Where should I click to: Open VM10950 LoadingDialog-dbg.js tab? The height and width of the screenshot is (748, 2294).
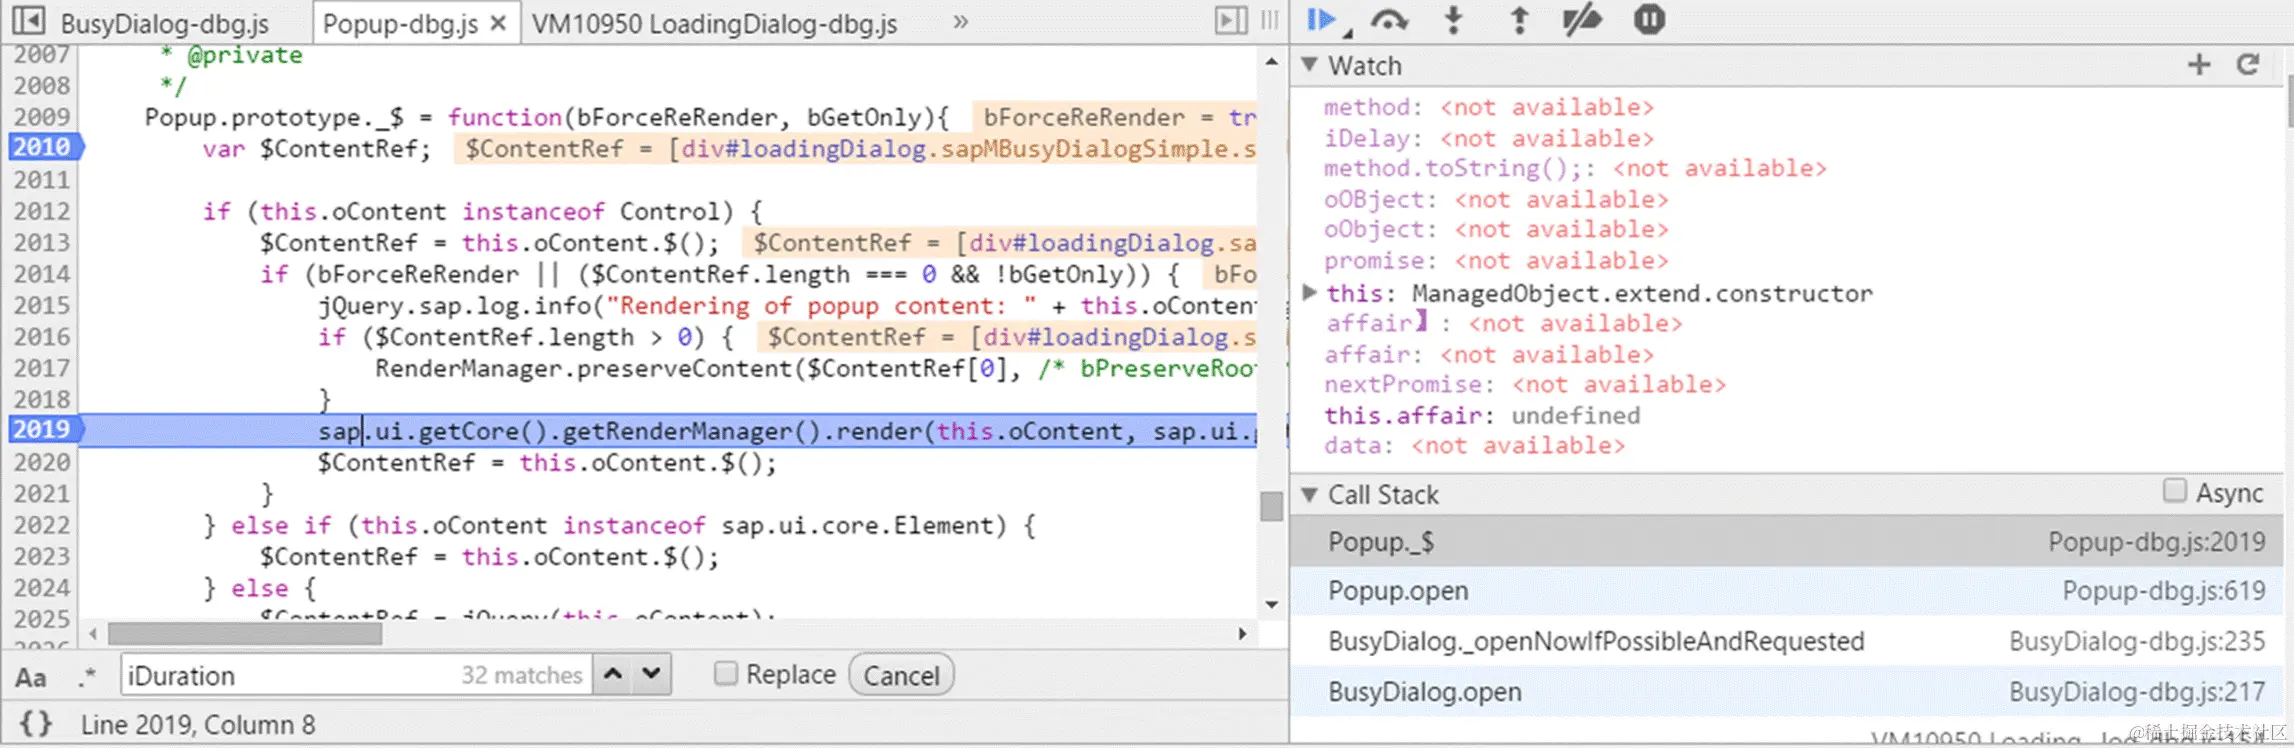[x=714, y=23]
